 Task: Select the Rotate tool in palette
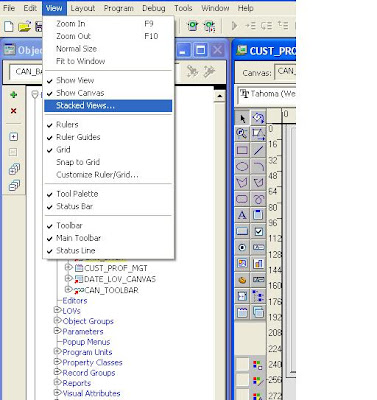(x=258, y=118)
